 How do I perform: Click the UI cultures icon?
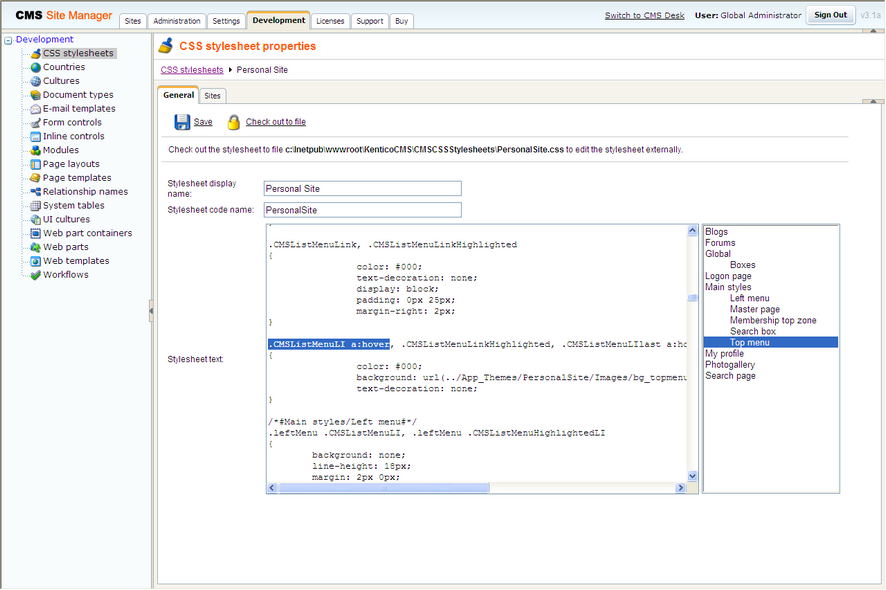tap(36, 219)
